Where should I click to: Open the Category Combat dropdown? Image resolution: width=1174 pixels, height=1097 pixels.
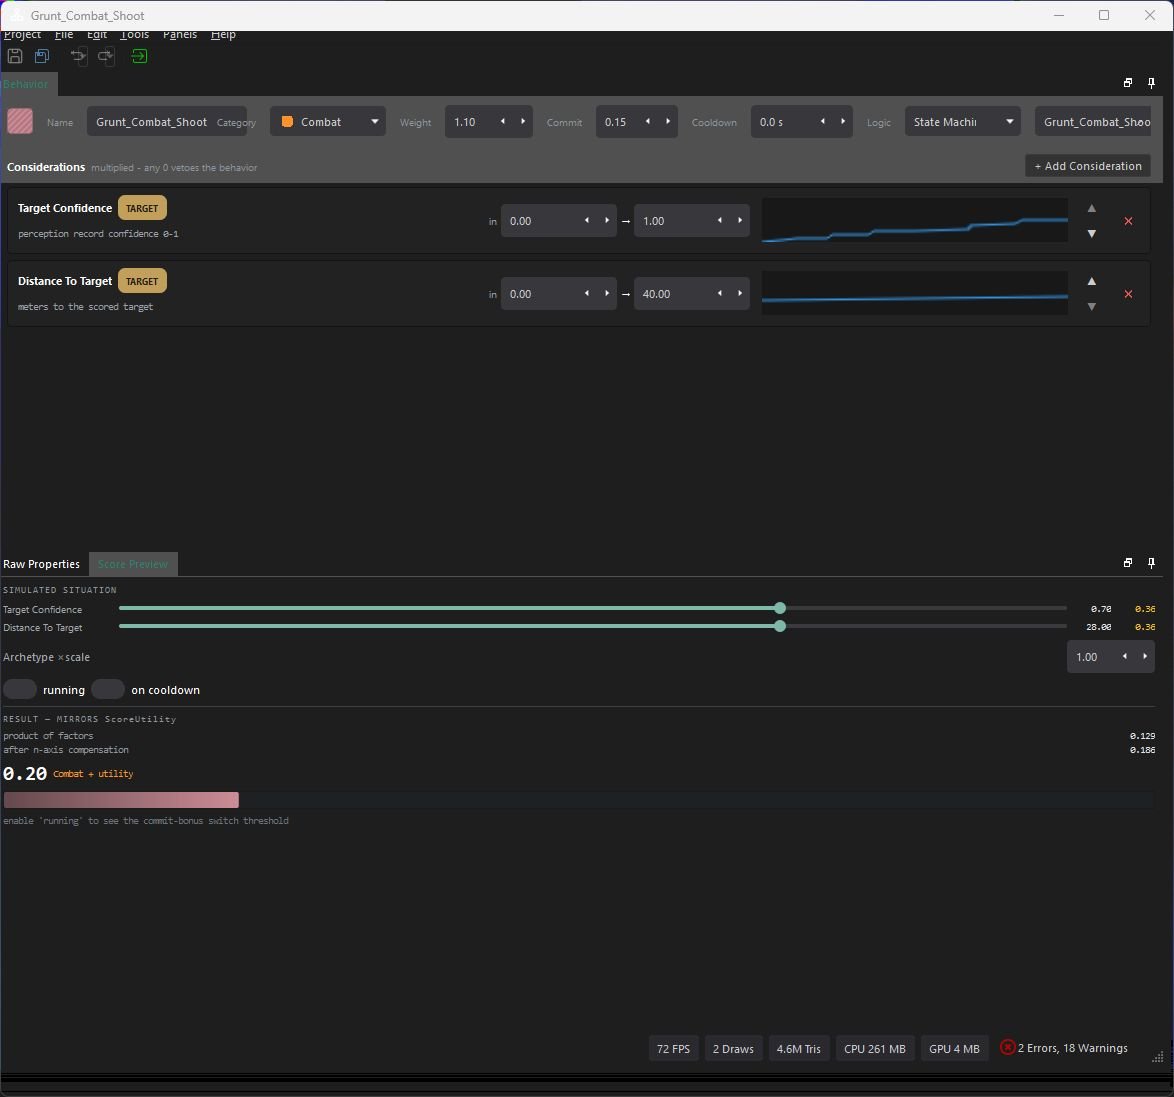pos(328,121)
